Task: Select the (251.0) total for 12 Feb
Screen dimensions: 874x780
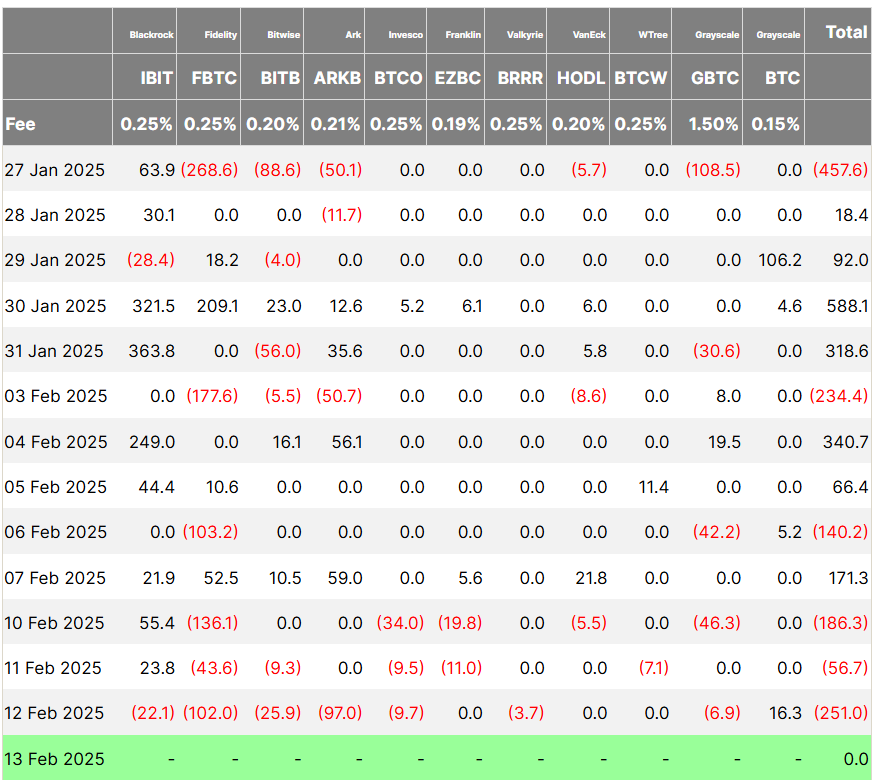Action: coord(840,713)
